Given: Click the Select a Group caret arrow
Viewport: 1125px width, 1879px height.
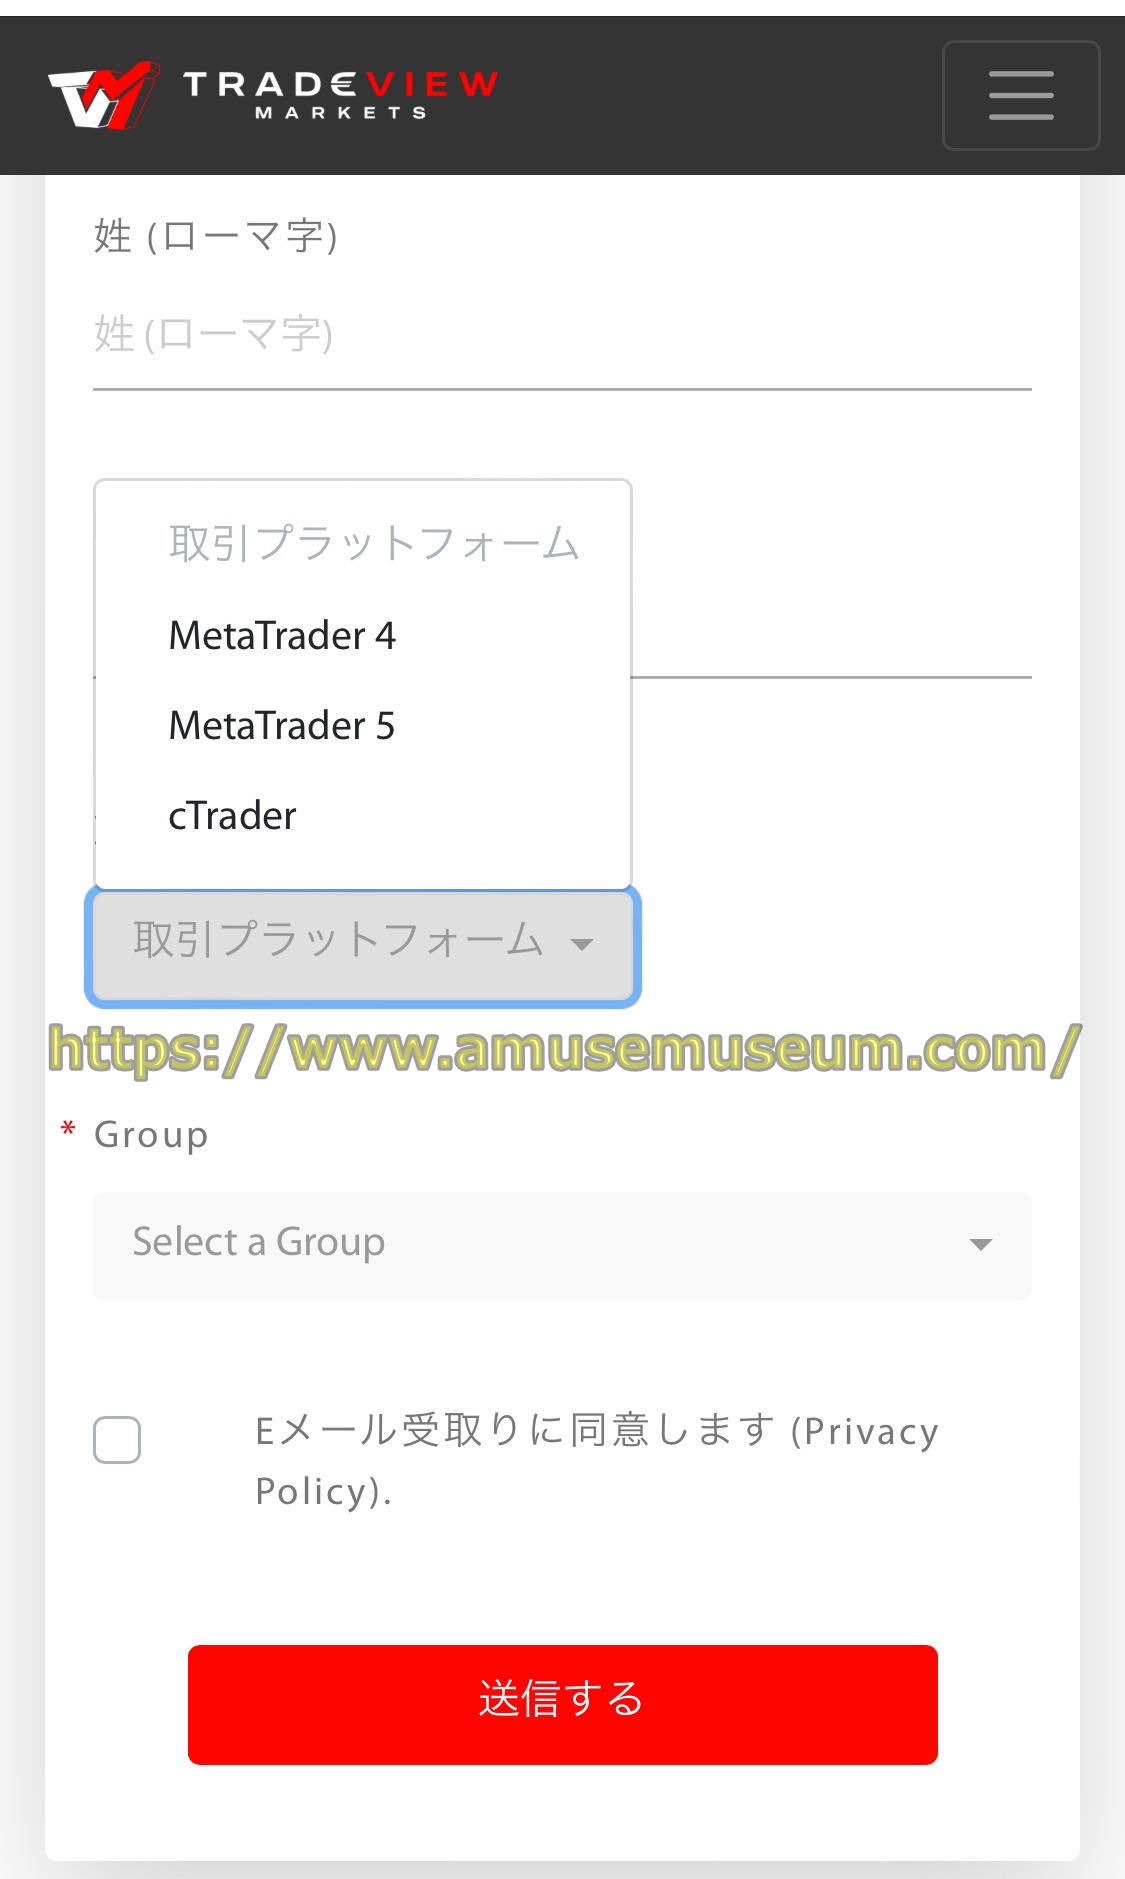Looking at the screenshot, I should tap(980, 1244).
